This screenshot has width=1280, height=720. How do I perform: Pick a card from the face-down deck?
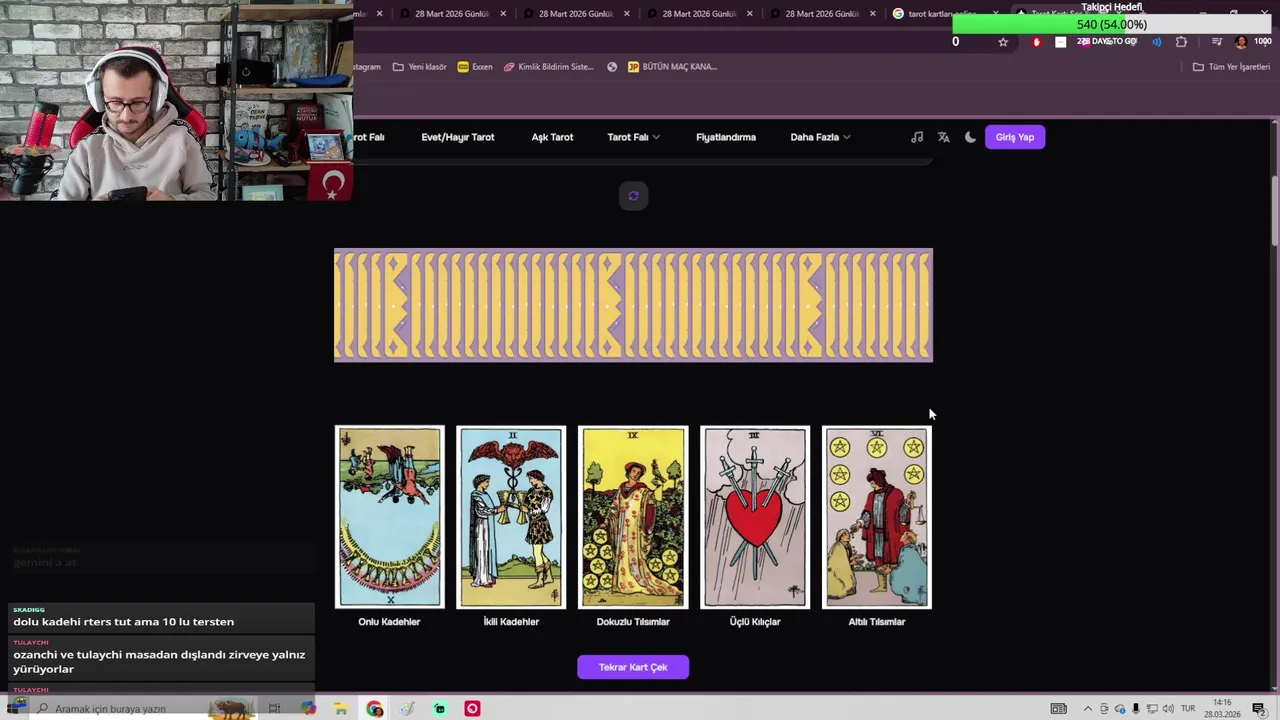633,305
